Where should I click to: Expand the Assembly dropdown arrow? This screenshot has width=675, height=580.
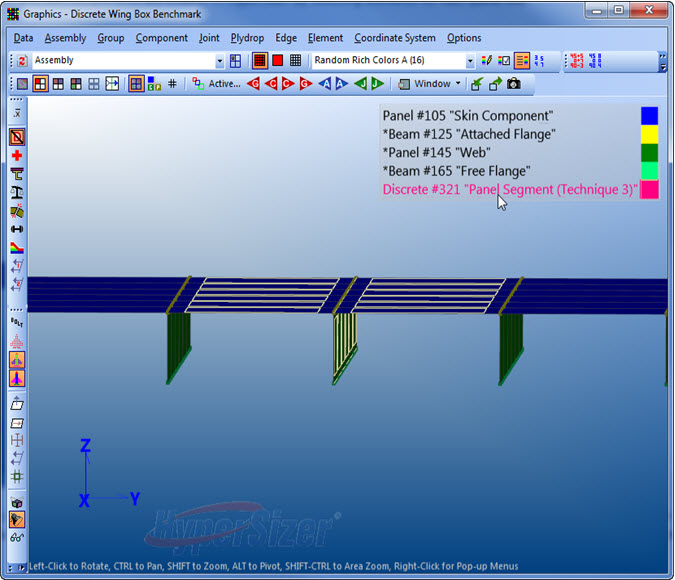click(x=220, y=61)
